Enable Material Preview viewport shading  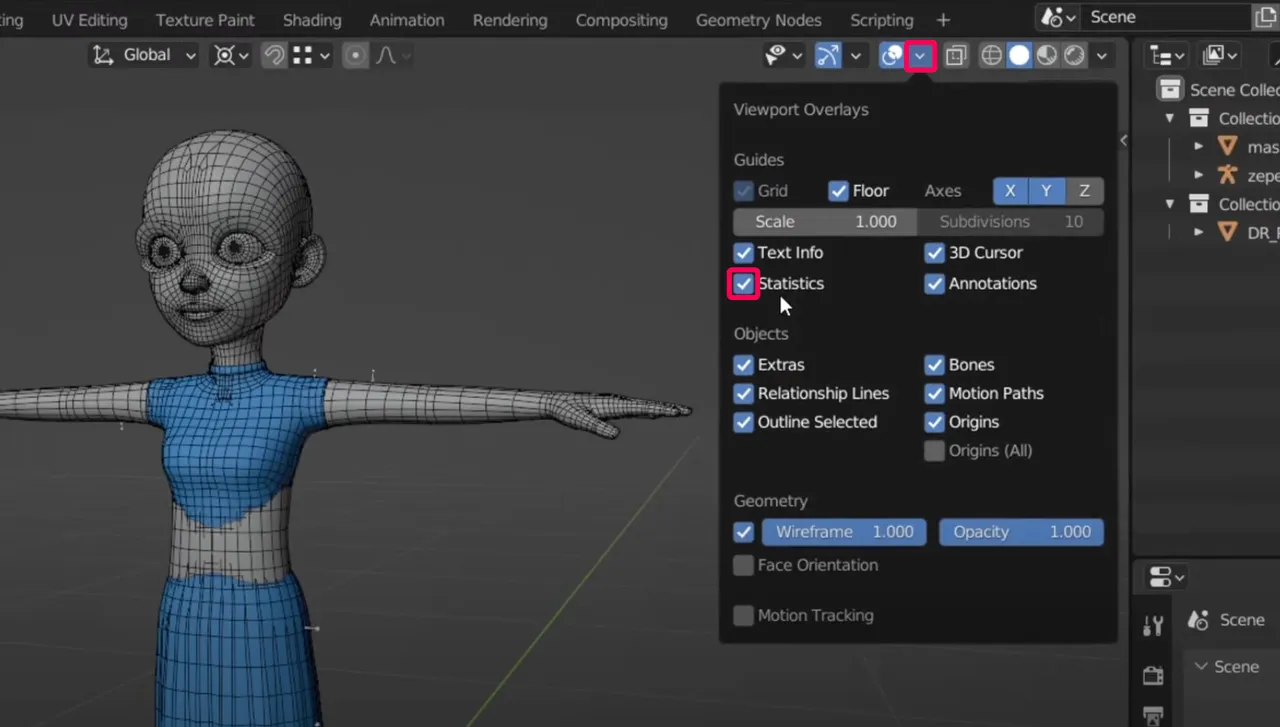coord(1046,55)
